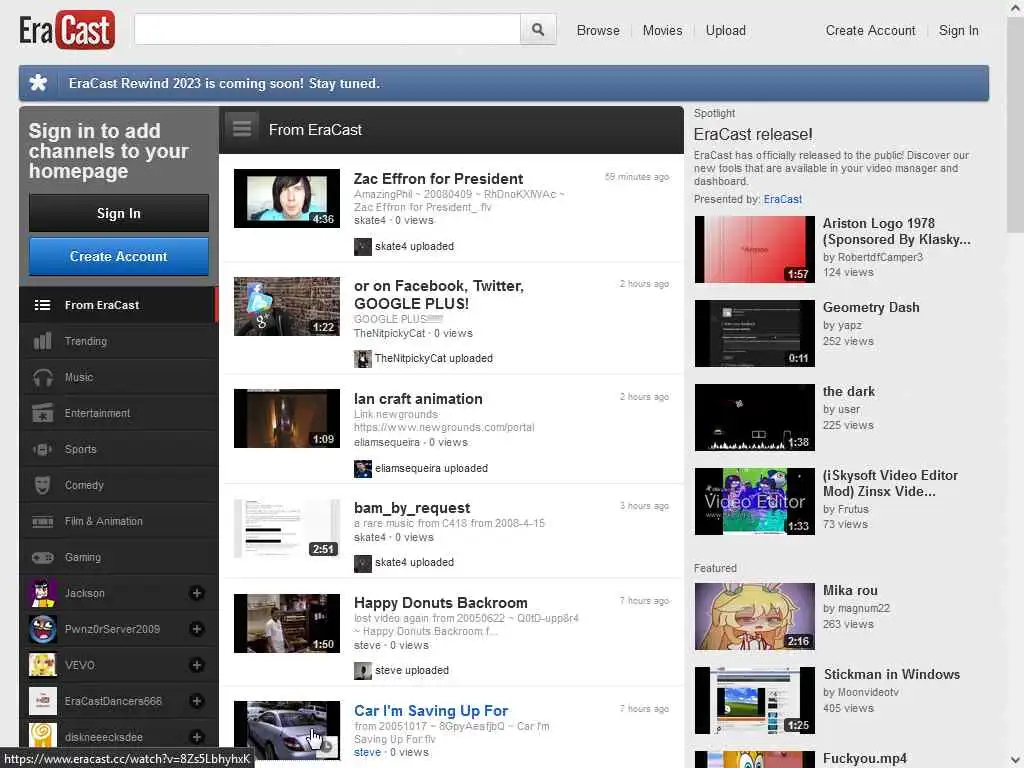Screen dimensions: 1024x768
Task: Open the EraCast presenter link in Spotlight
Action: (782, 199)
